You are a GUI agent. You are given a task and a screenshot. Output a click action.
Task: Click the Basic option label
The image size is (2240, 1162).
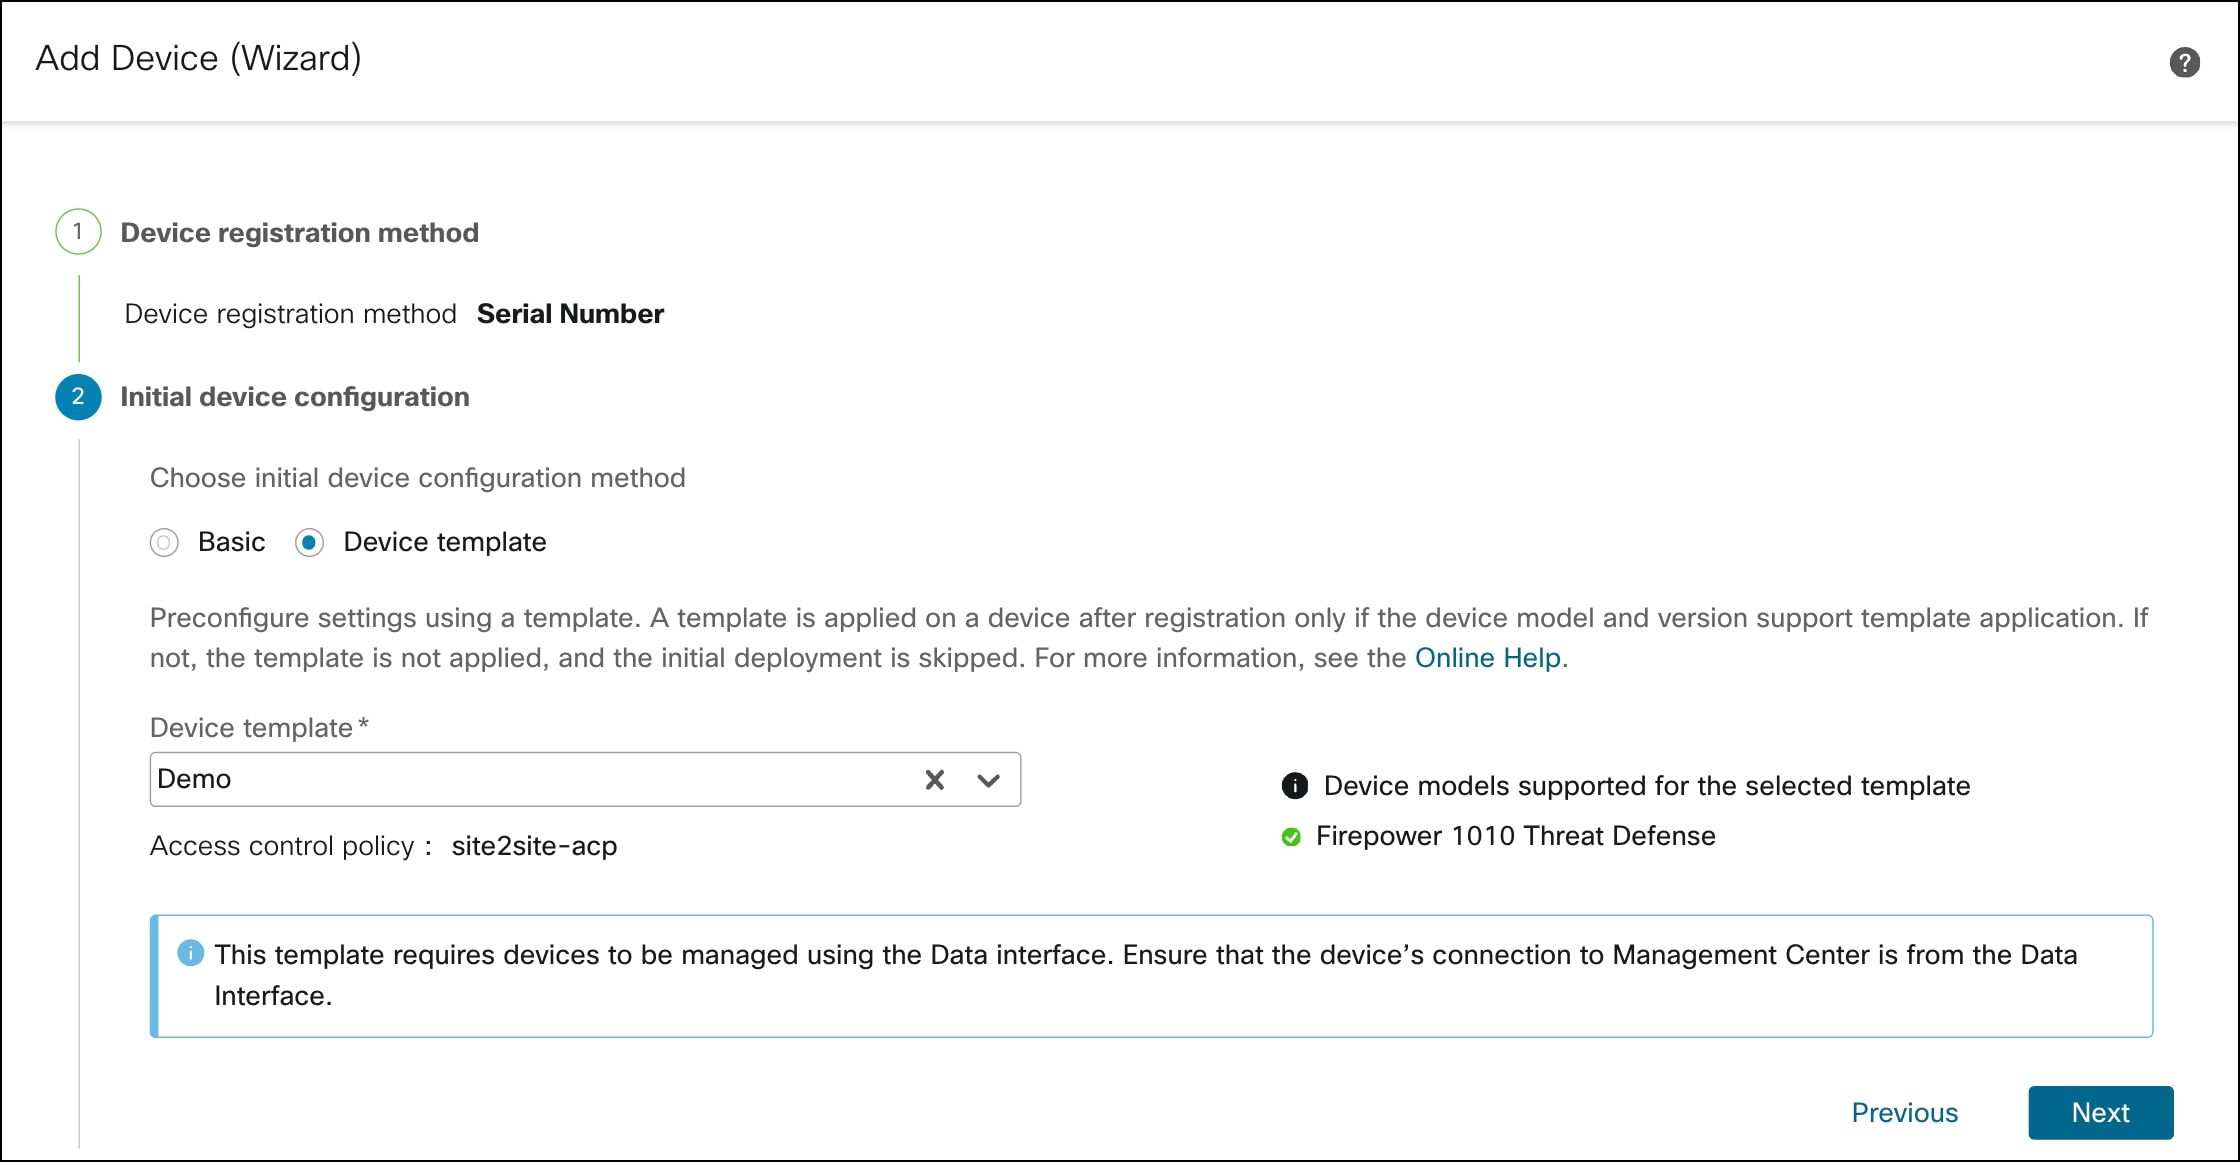point(231,542)
